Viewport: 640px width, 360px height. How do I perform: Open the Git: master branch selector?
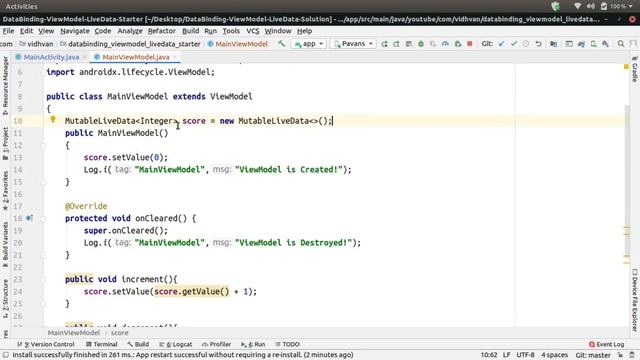[x=593, y=355]
